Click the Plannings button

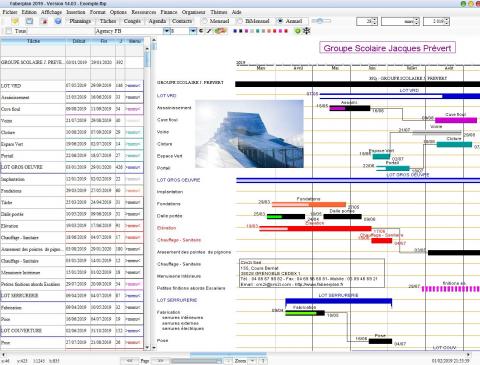80,21
